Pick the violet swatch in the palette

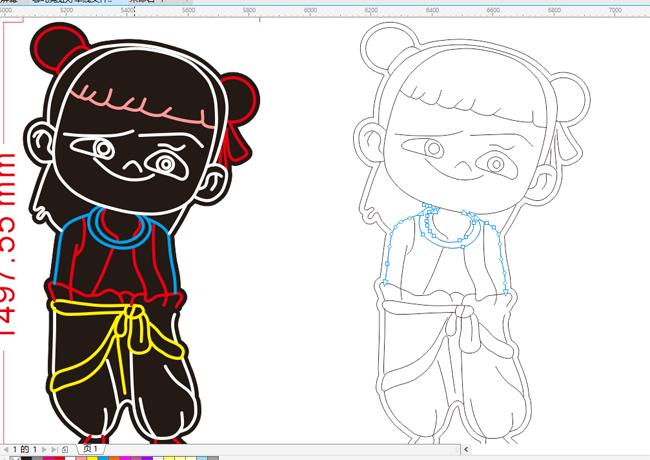coord(147,458)
